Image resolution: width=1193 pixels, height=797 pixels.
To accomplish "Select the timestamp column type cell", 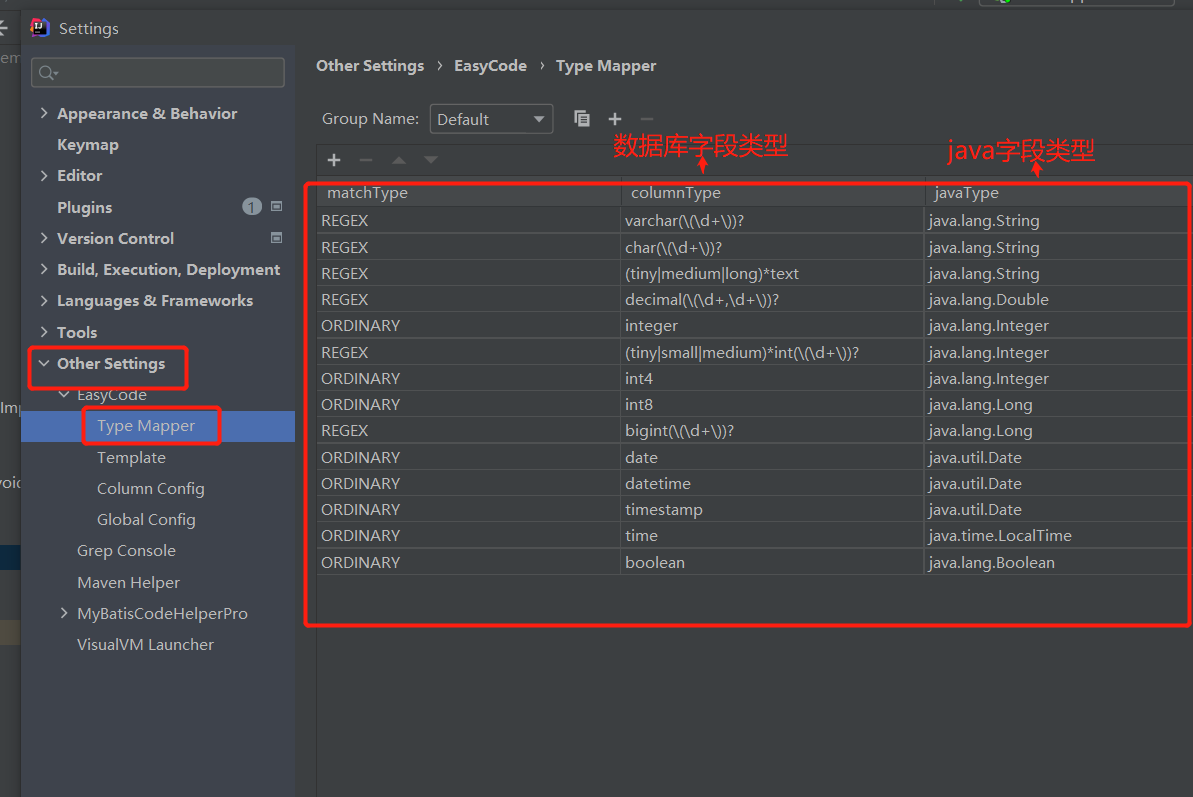I will coord(773,510).
